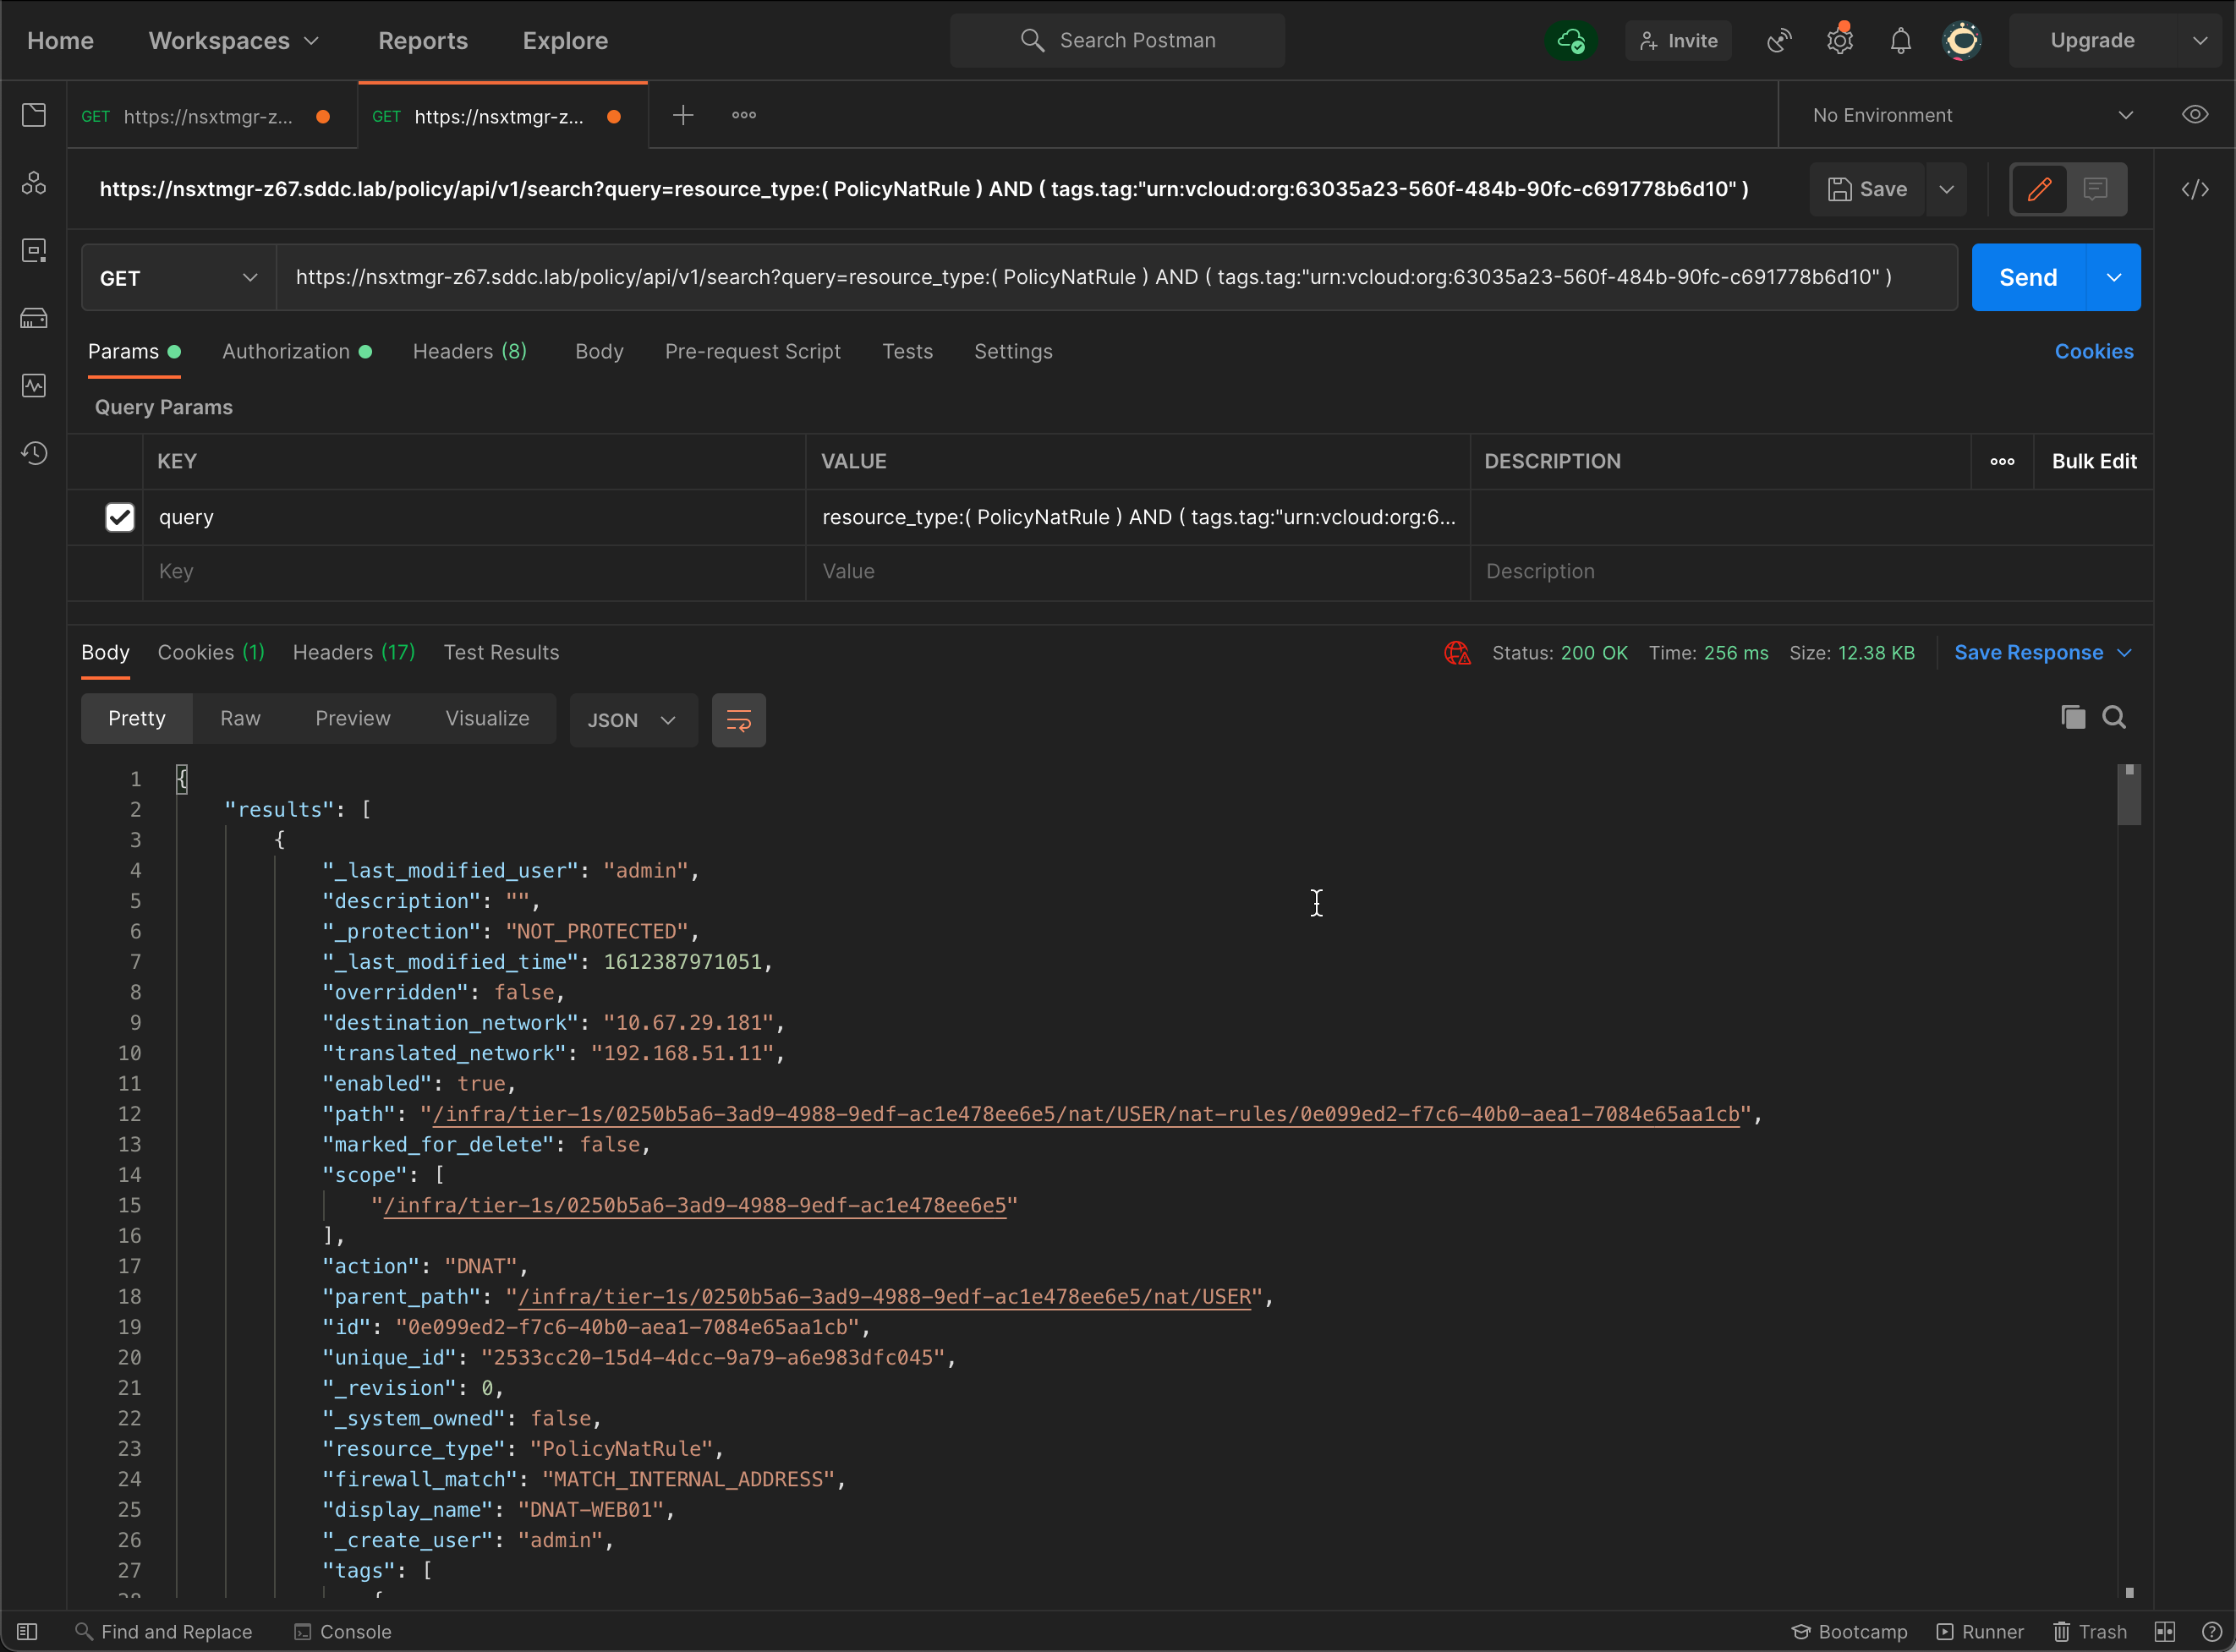Open the Workspaces dropdown

pos(234,41)
